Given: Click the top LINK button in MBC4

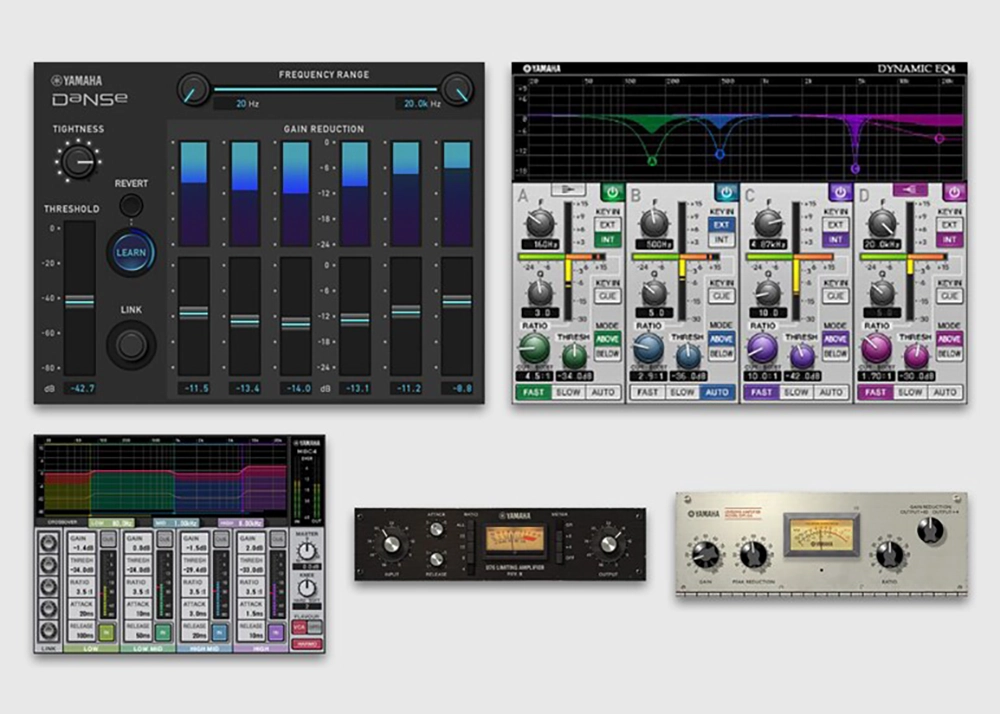Looking at the screenshot, I should click(x=48, y=543).
